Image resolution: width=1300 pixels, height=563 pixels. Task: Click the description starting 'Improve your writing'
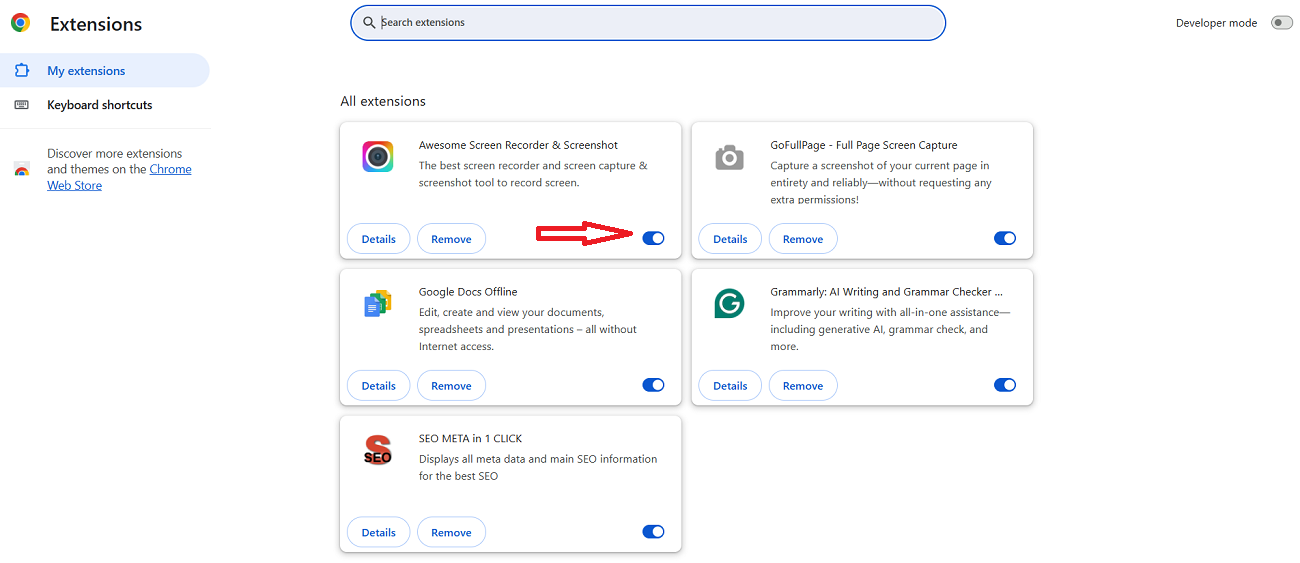coord(890,329)
